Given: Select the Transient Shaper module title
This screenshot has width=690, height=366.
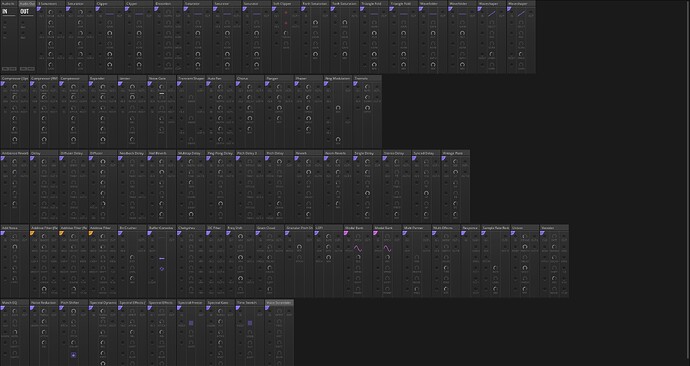Looking at the screenshot, I should coord(191,78).
